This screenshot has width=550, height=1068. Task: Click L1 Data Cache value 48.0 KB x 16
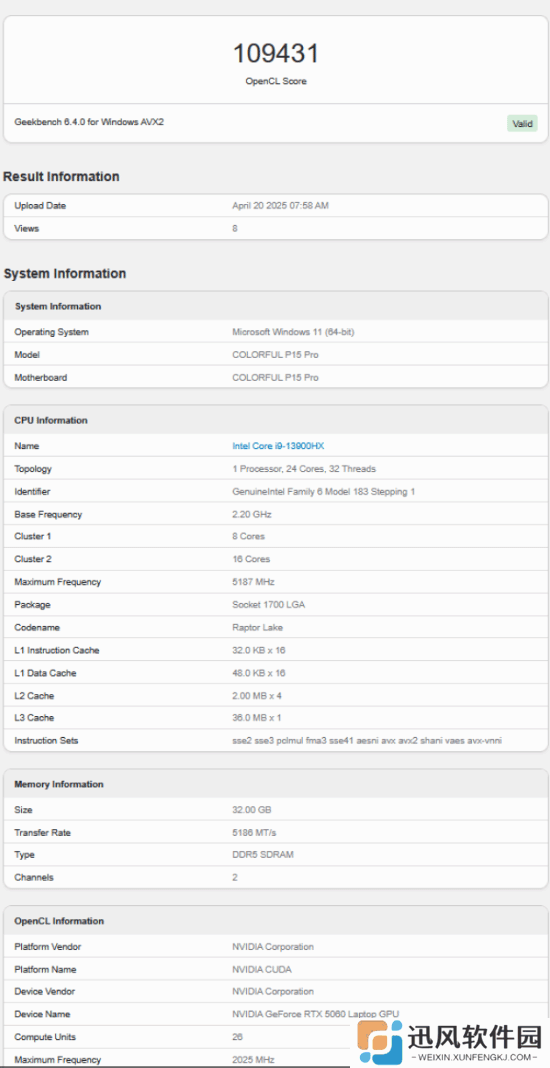(x=259, y=673)
